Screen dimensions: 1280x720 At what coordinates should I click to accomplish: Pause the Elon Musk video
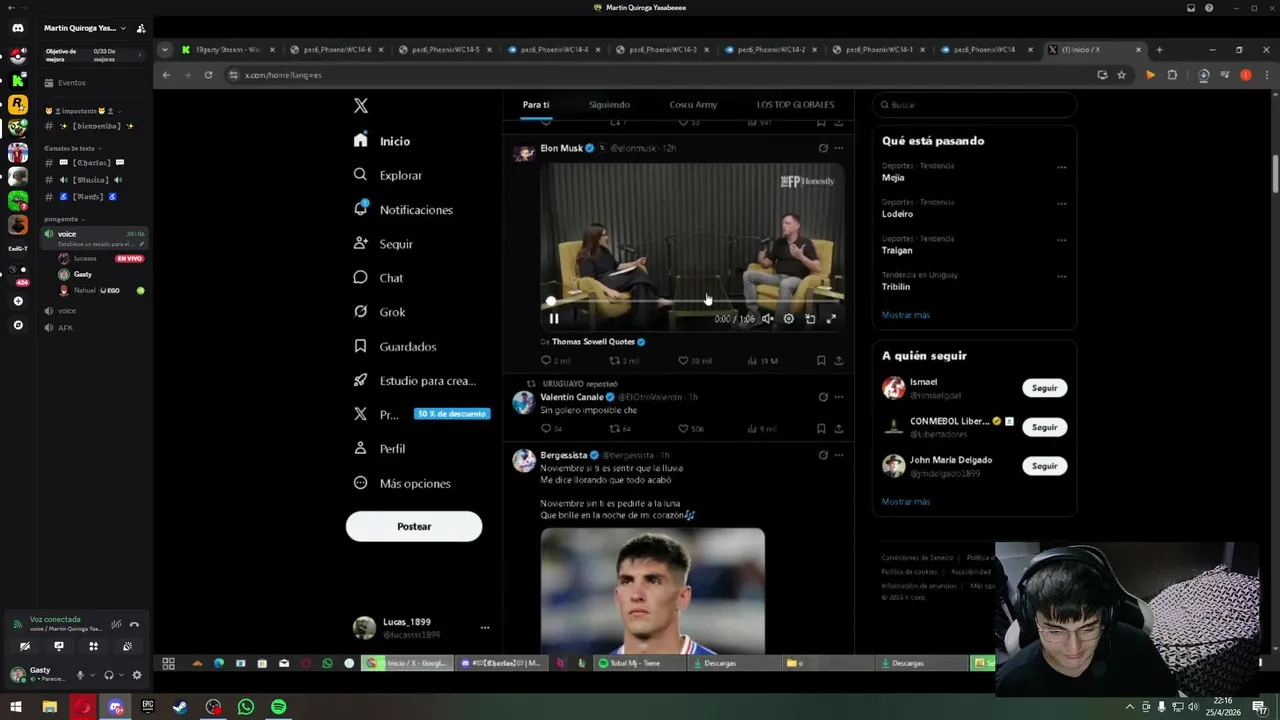click(x=553, y=319)
